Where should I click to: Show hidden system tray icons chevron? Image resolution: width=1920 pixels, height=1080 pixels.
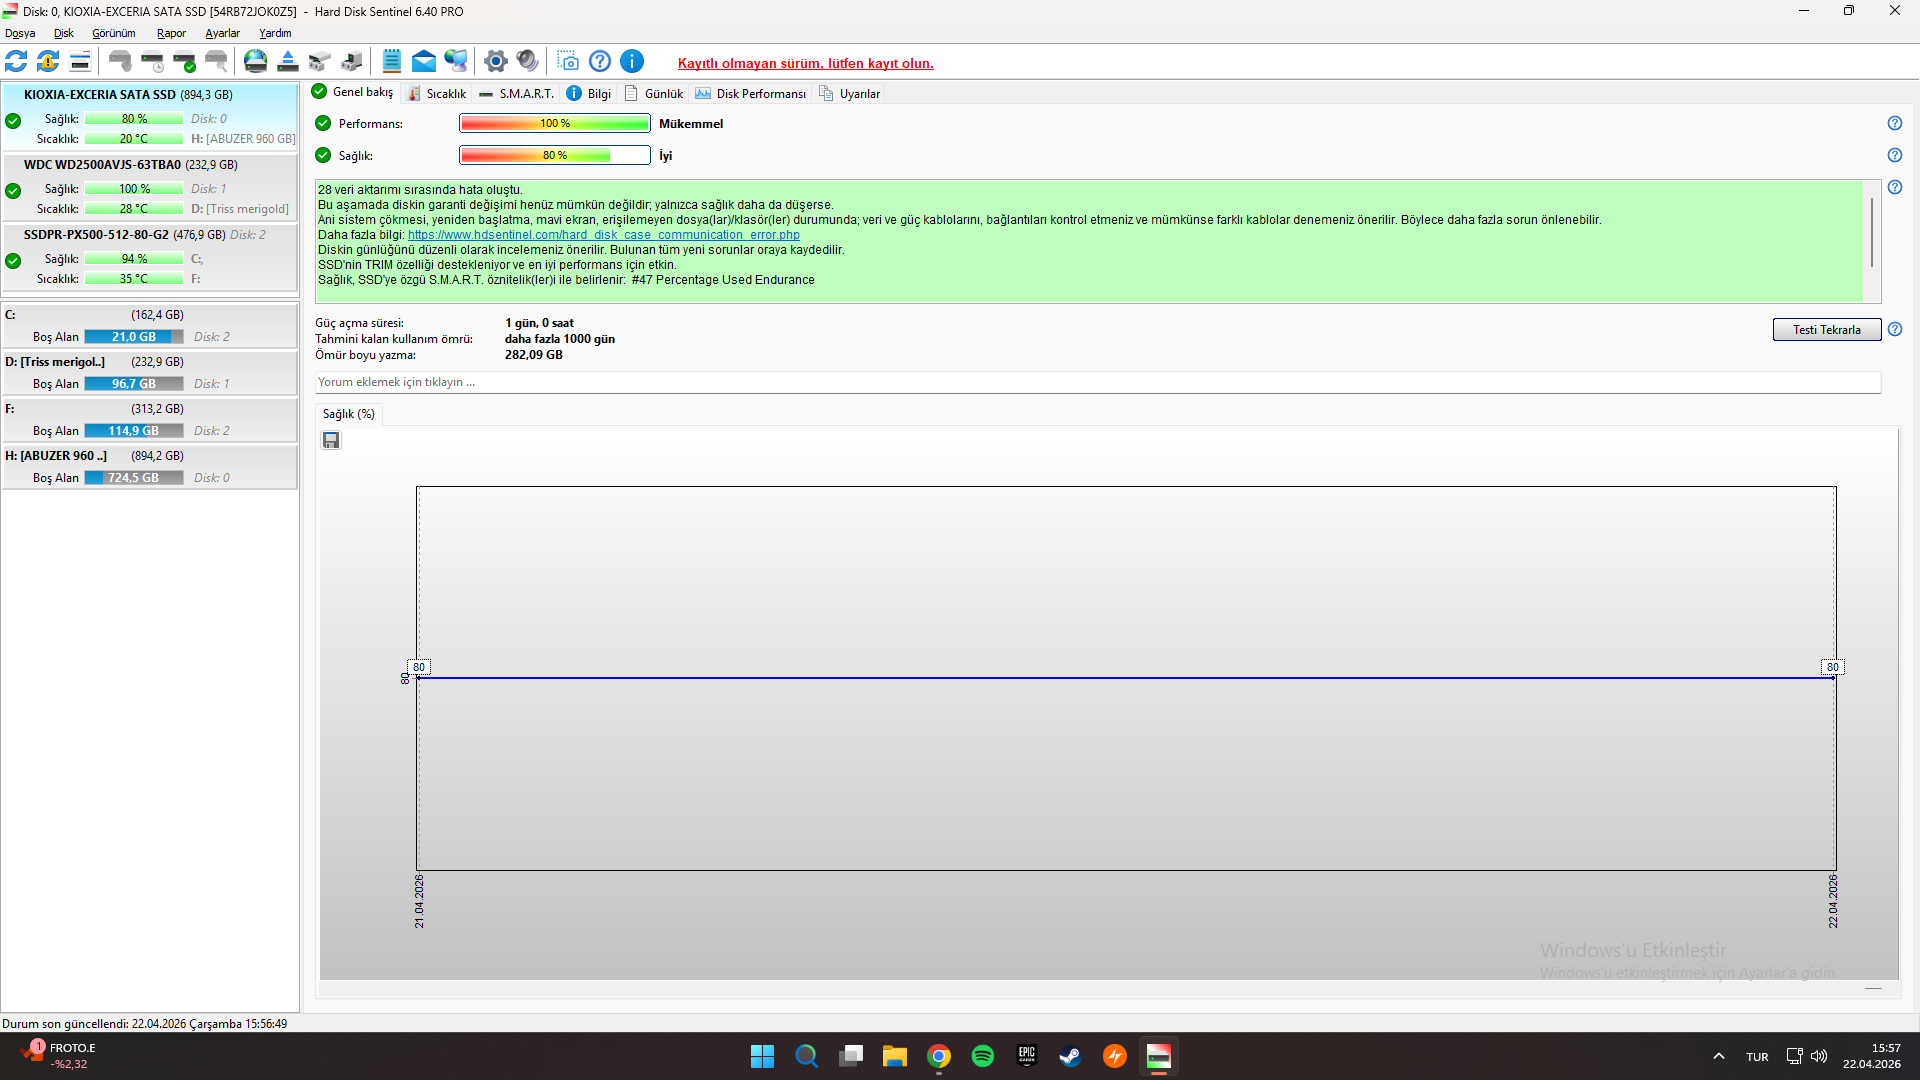pyautogui.click(x=1719, y=1057)
